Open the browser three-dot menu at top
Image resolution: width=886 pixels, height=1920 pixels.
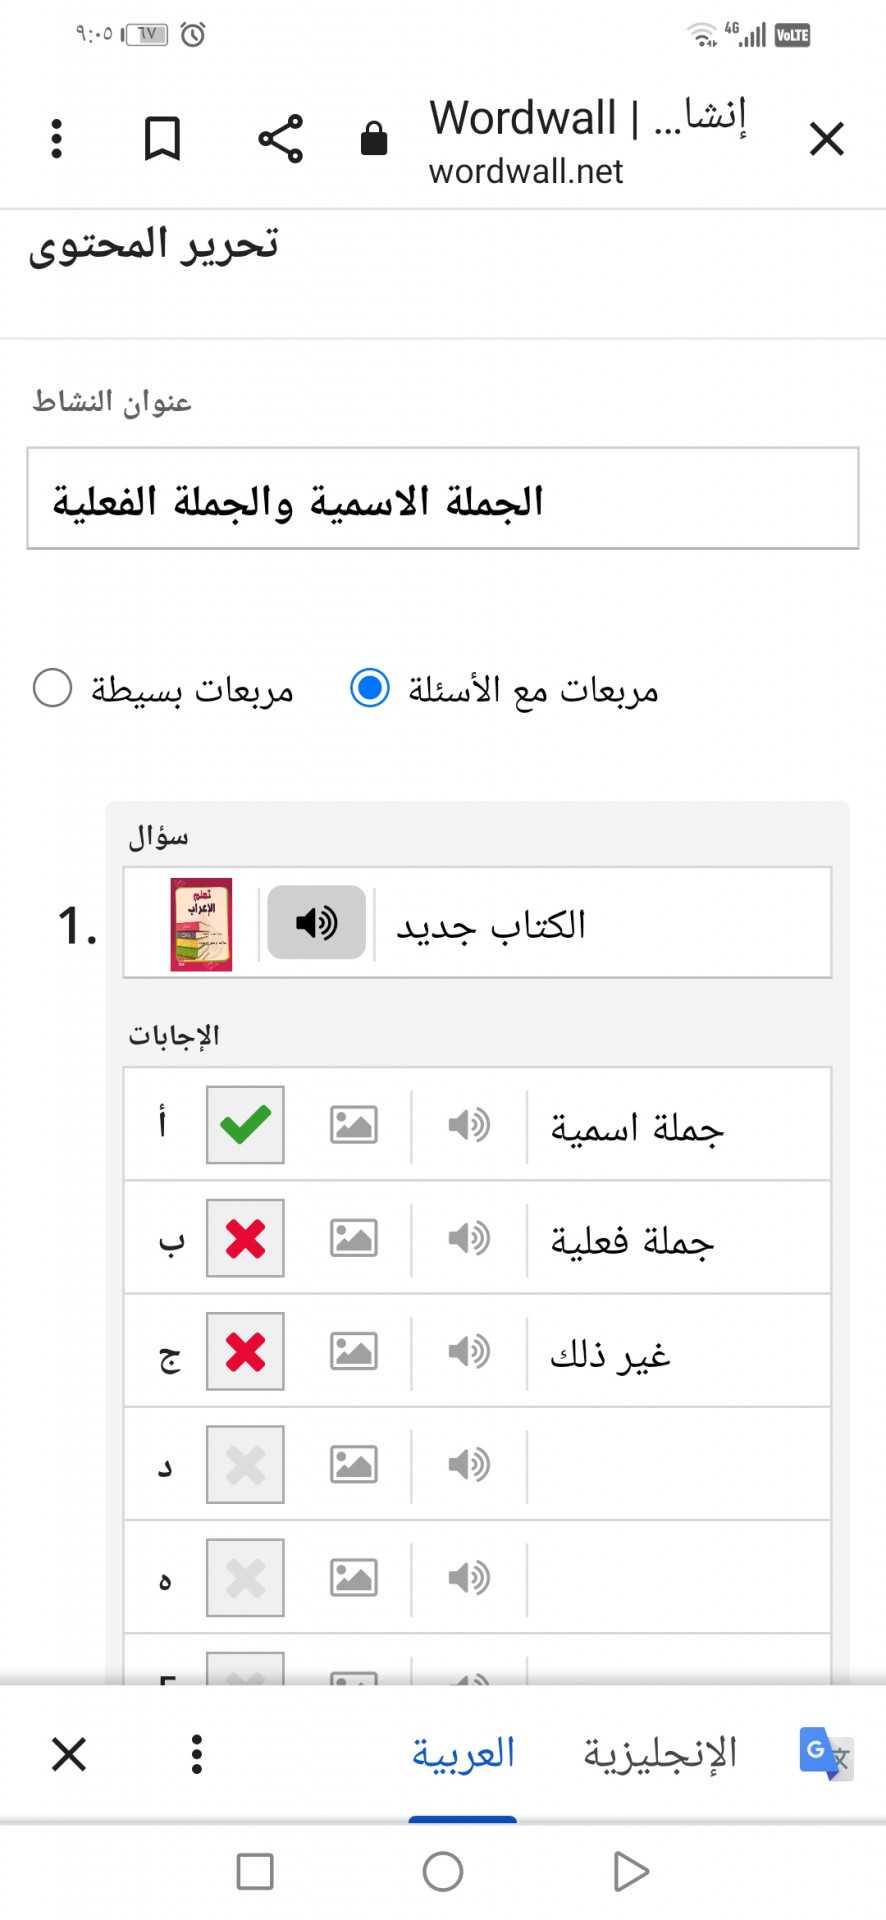(57, 138)
